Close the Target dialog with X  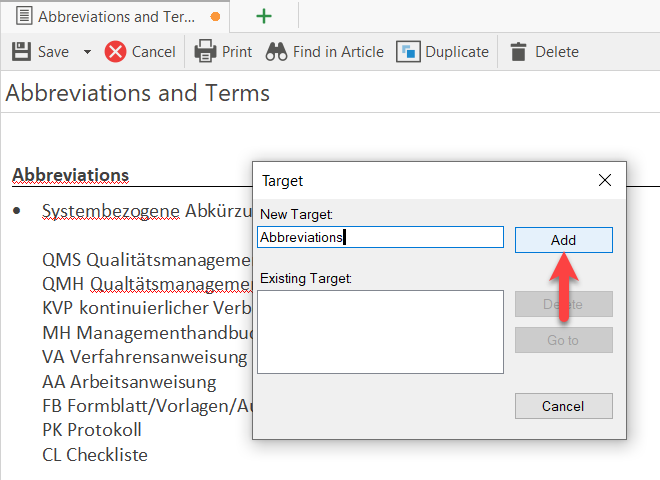coord(604,181)
